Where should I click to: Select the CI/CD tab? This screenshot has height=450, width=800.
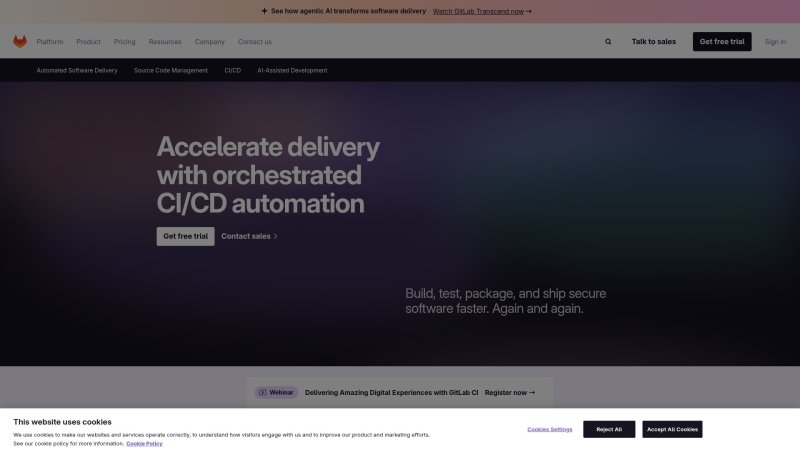point(232,70)
